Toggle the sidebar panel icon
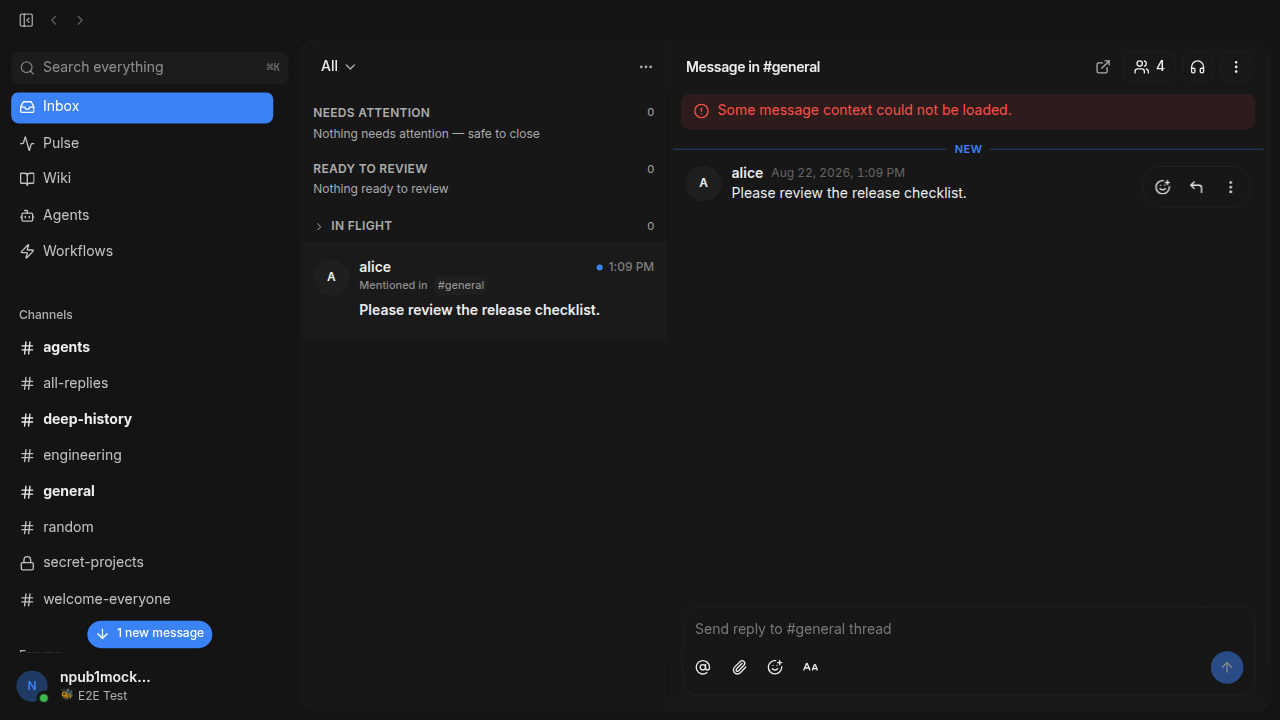The height and width of the screenshot is (720, 1280). coord(26,20)
